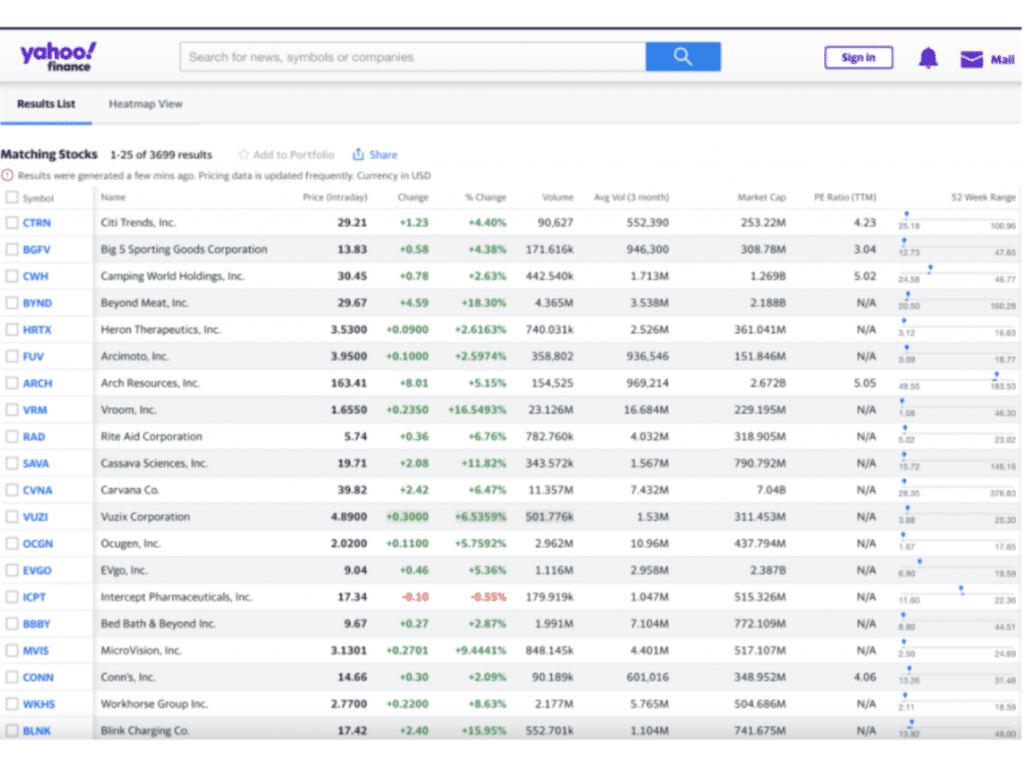The image size is (1024, 764).
Task: Open the MVIS ticker link
Action: (x=36, y=650)
